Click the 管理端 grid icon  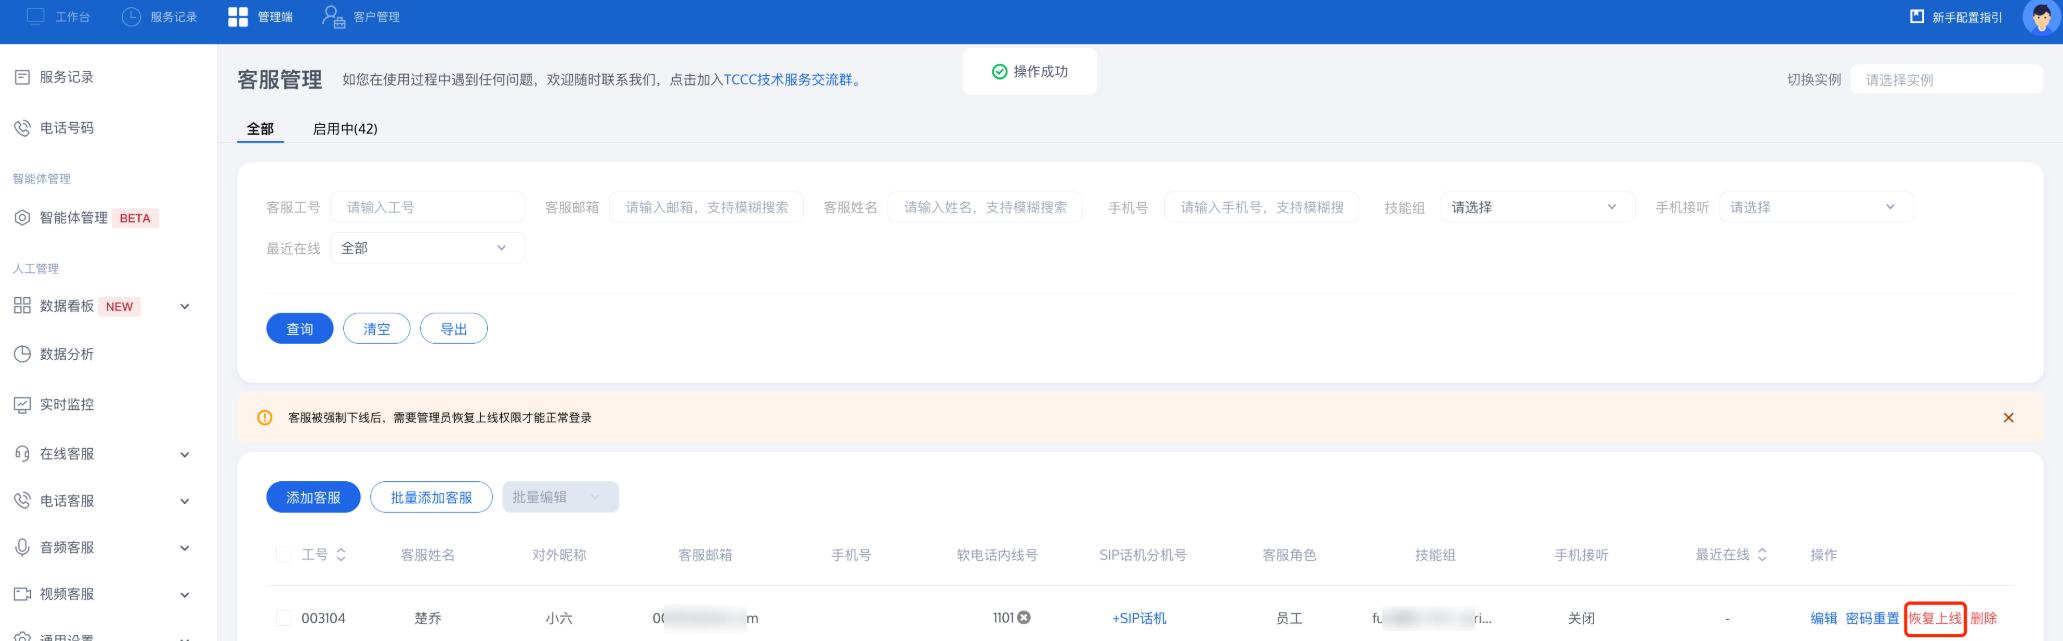click(x=238, y=17)
